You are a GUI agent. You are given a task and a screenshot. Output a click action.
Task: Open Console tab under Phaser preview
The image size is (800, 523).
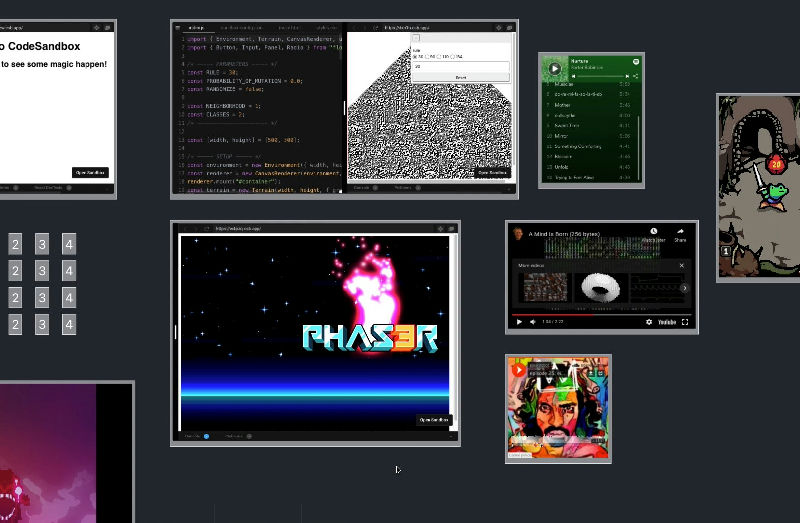196,436
